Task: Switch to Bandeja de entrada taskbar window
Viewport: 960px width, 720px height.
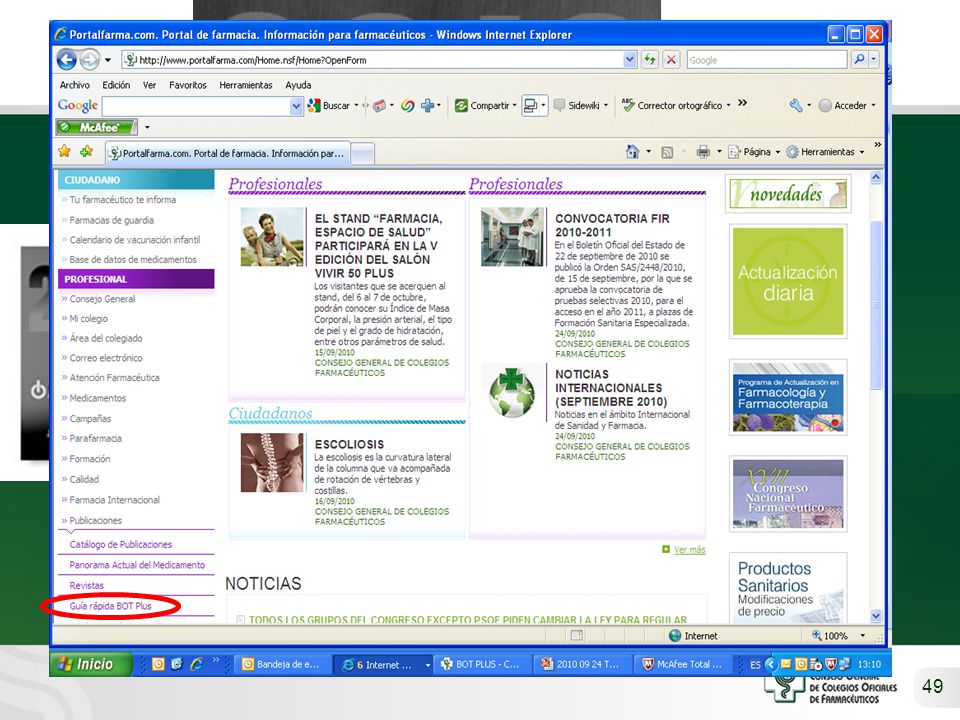Action: pyautogui.click(x=283, y=664)
